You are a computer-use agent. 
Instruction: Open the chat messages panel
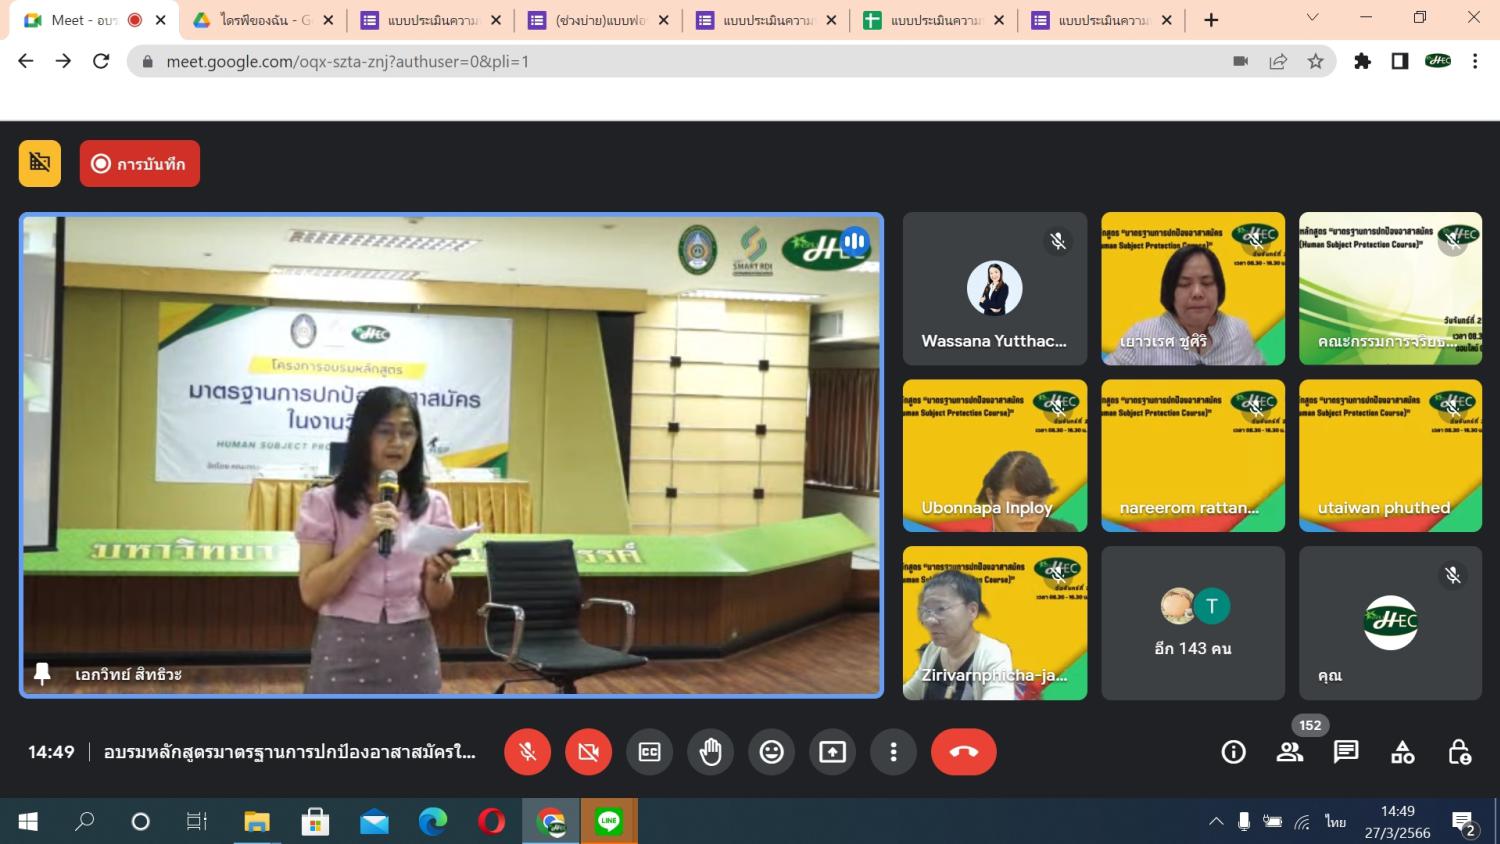tap(1346, 752)
